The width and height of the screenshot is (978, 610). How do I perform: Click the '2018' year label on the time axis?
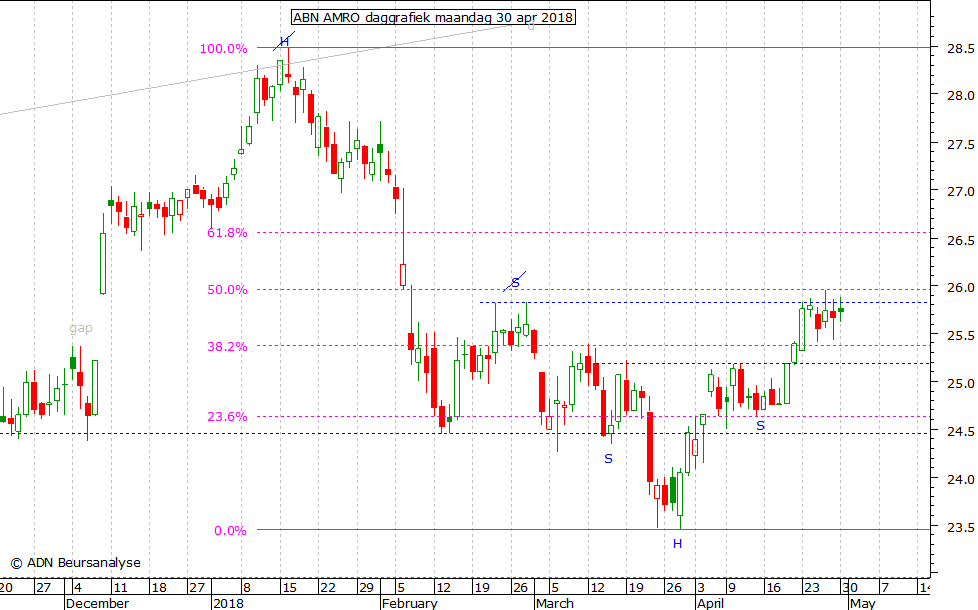coord(229,603)
